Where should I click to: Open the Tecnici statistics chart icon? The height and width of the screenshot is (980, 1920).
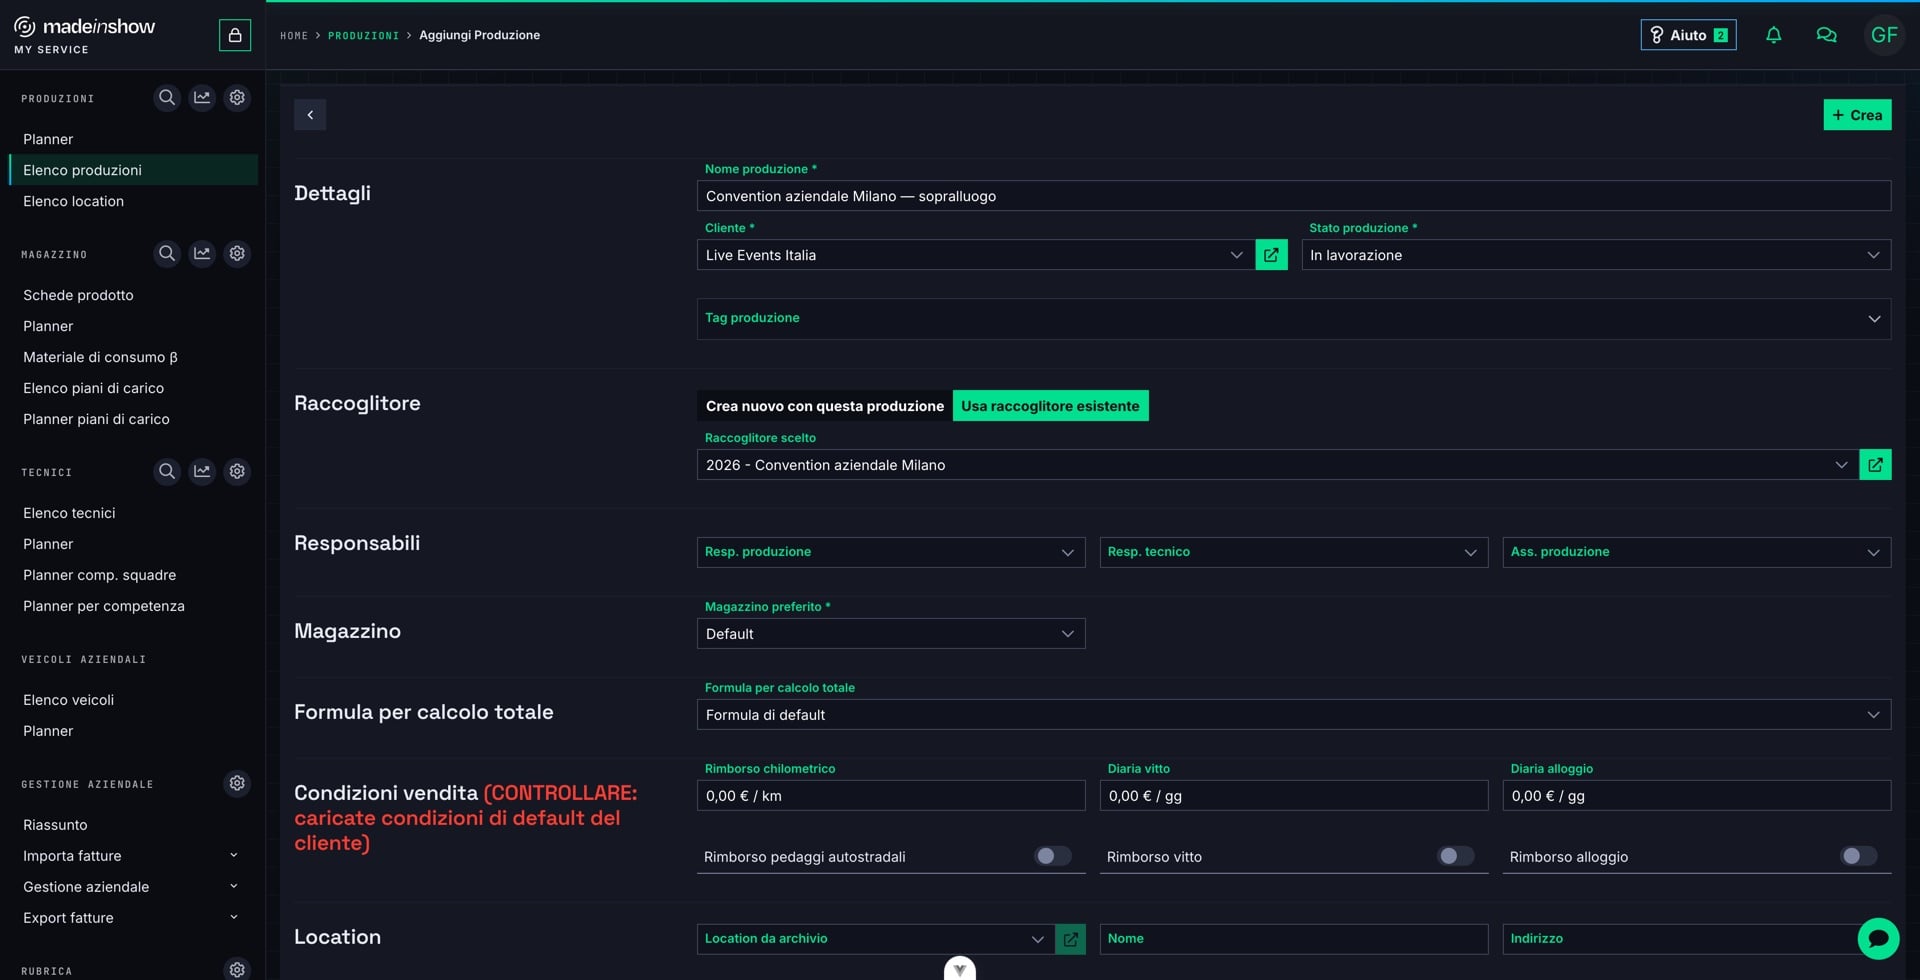pos(202,471)
